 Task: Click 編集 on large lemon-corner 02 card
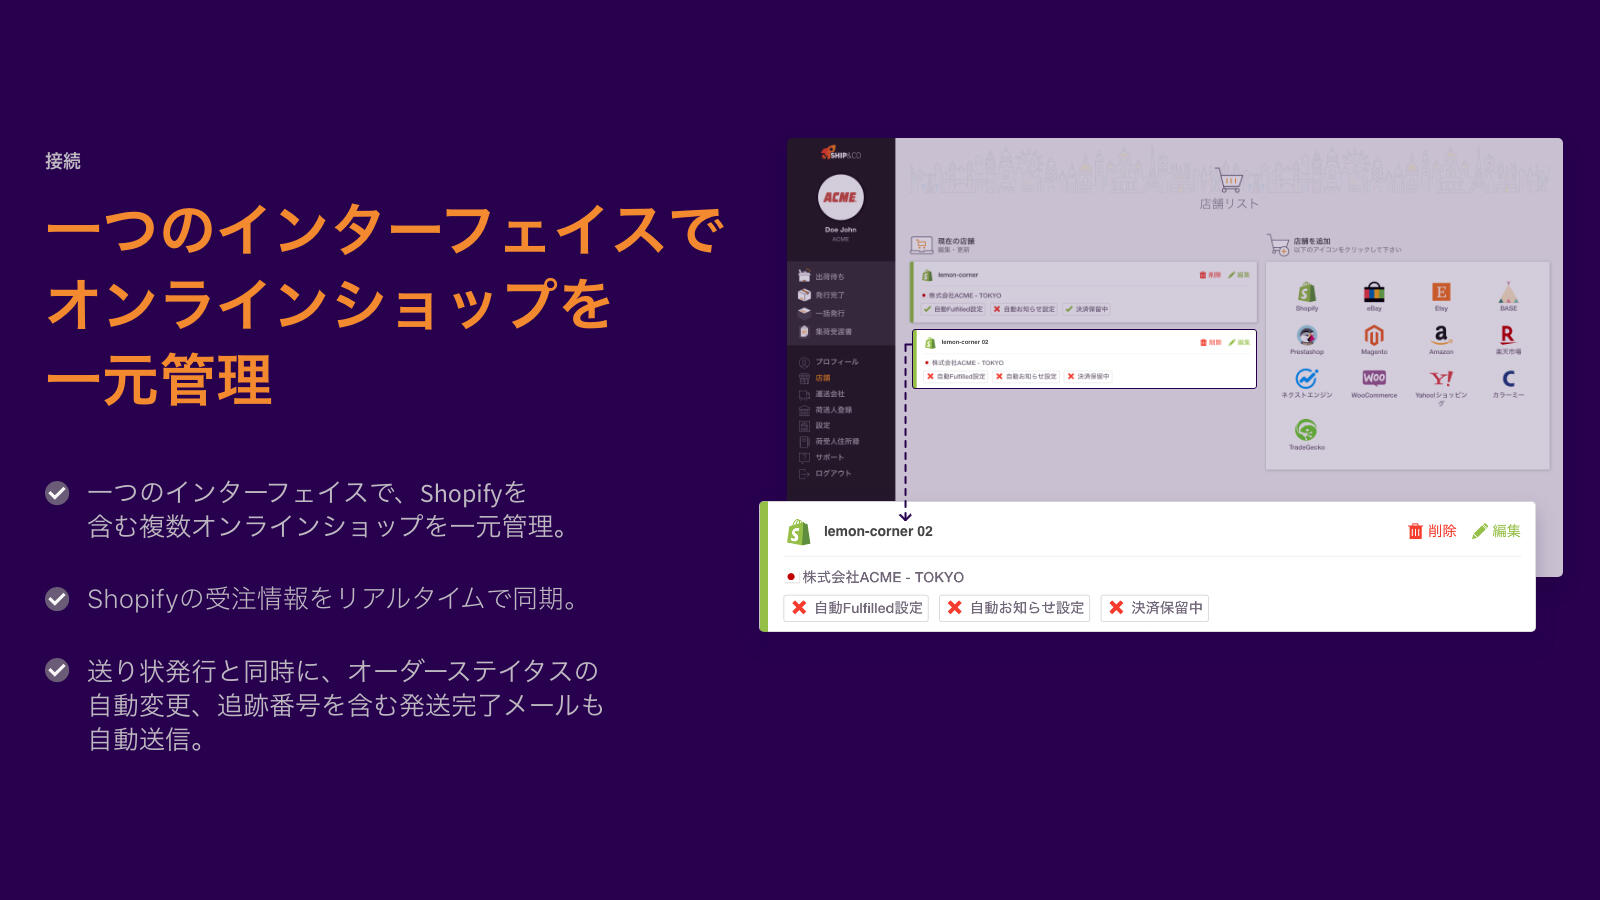[x=1496, y=531]
